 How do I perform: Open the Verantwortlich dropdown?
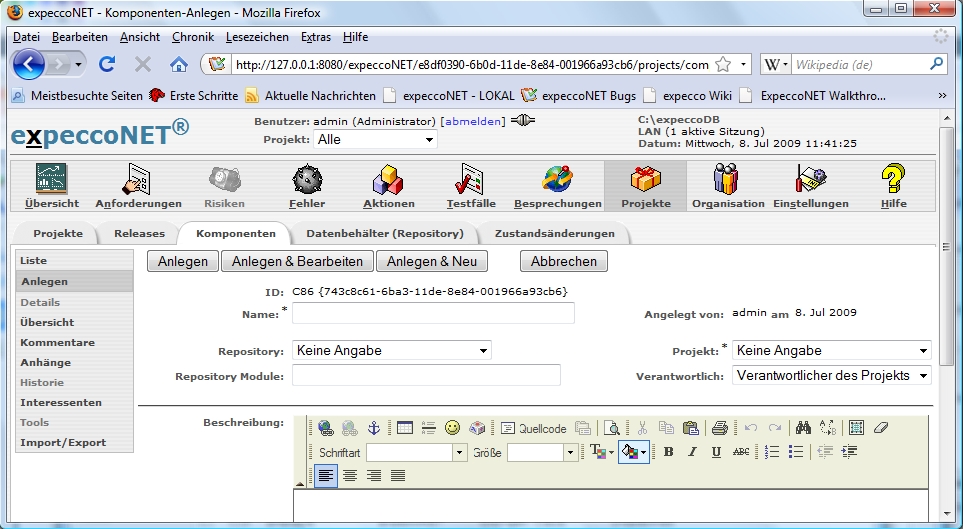coord(832,375)
